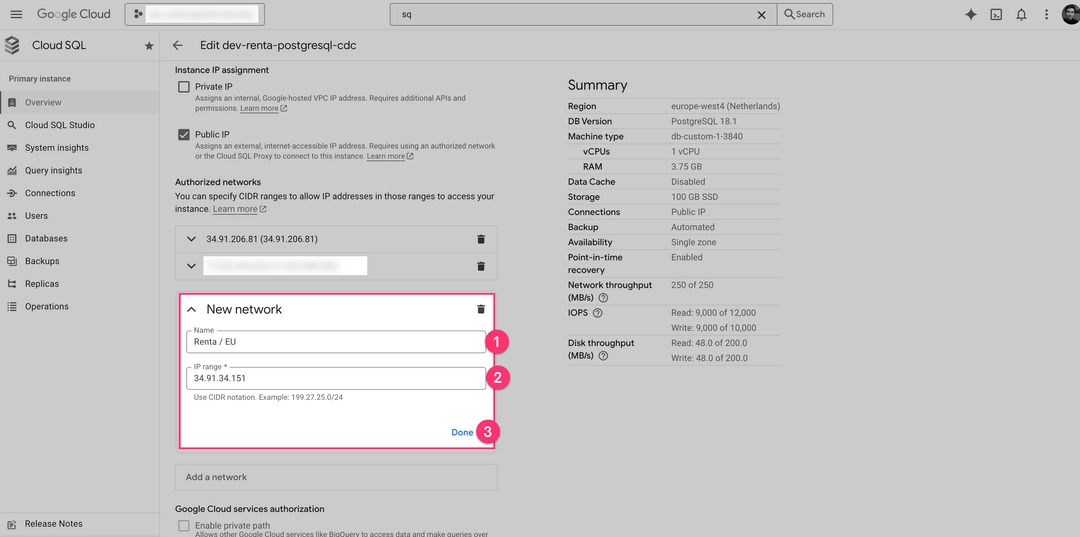Image resolution: width=1080 pixels, height=537 pixels.
Task: Activate Cloud Shell terminal icon
Action: pos(996,14)
